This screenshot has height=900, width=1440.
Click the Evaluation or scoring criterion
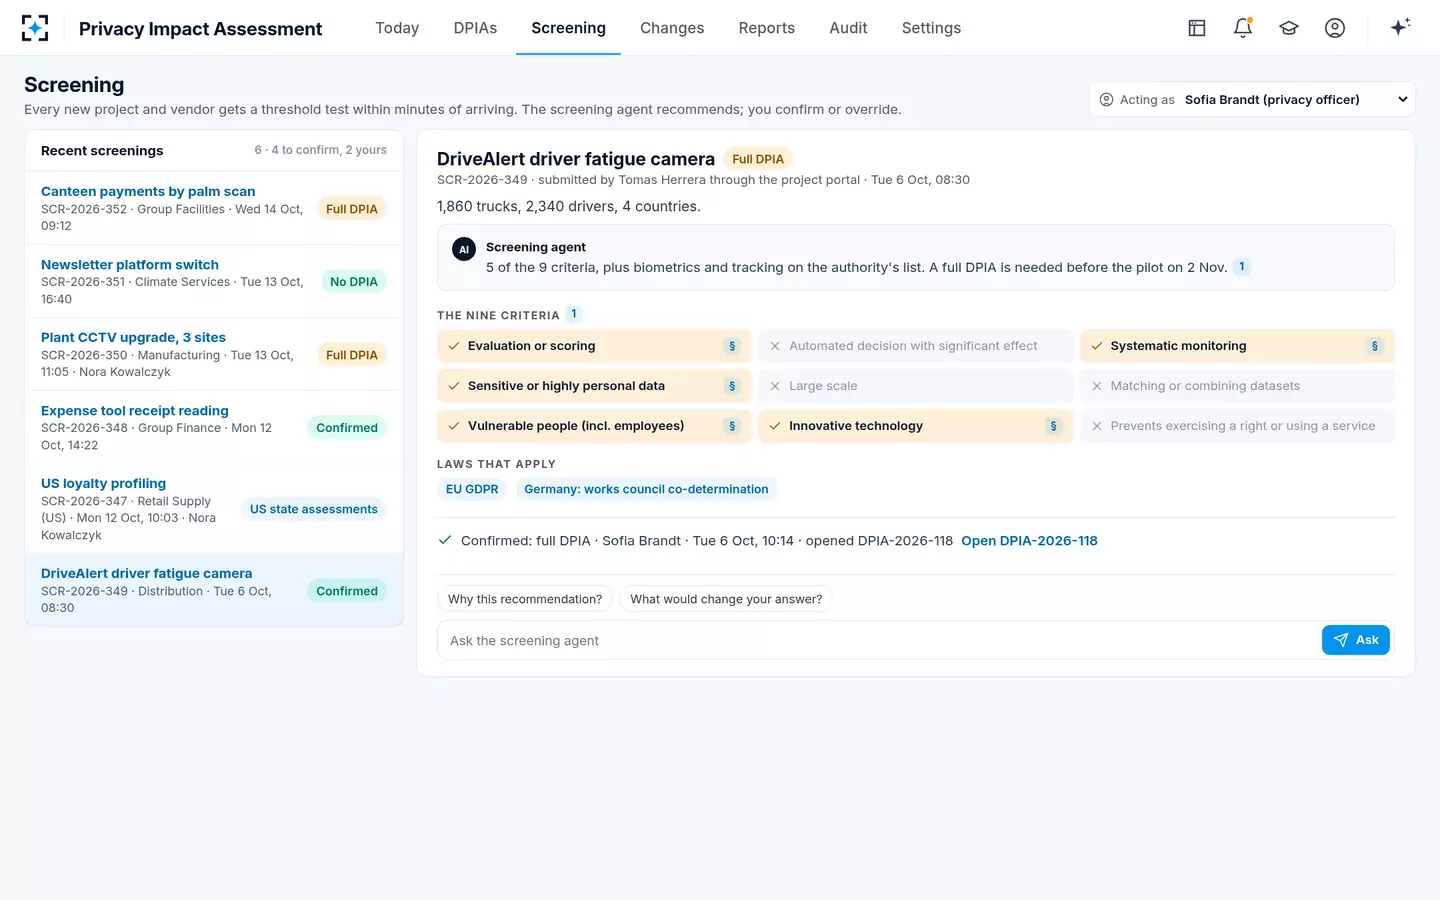(594, 346)
